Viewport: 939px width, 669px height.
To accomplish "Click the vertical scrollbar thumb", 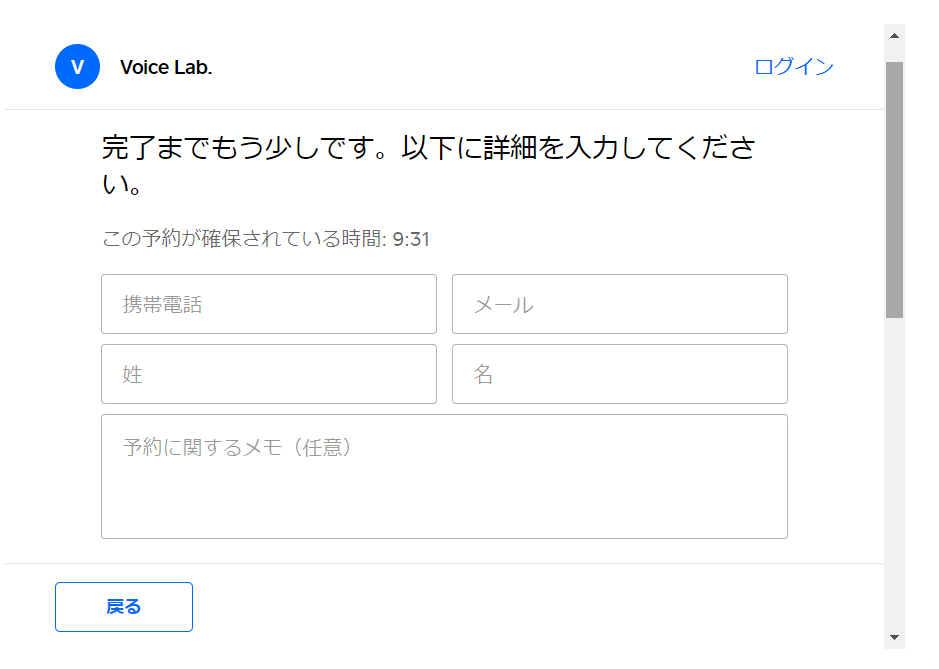I will pyautogui.click(x=894, y=188).
